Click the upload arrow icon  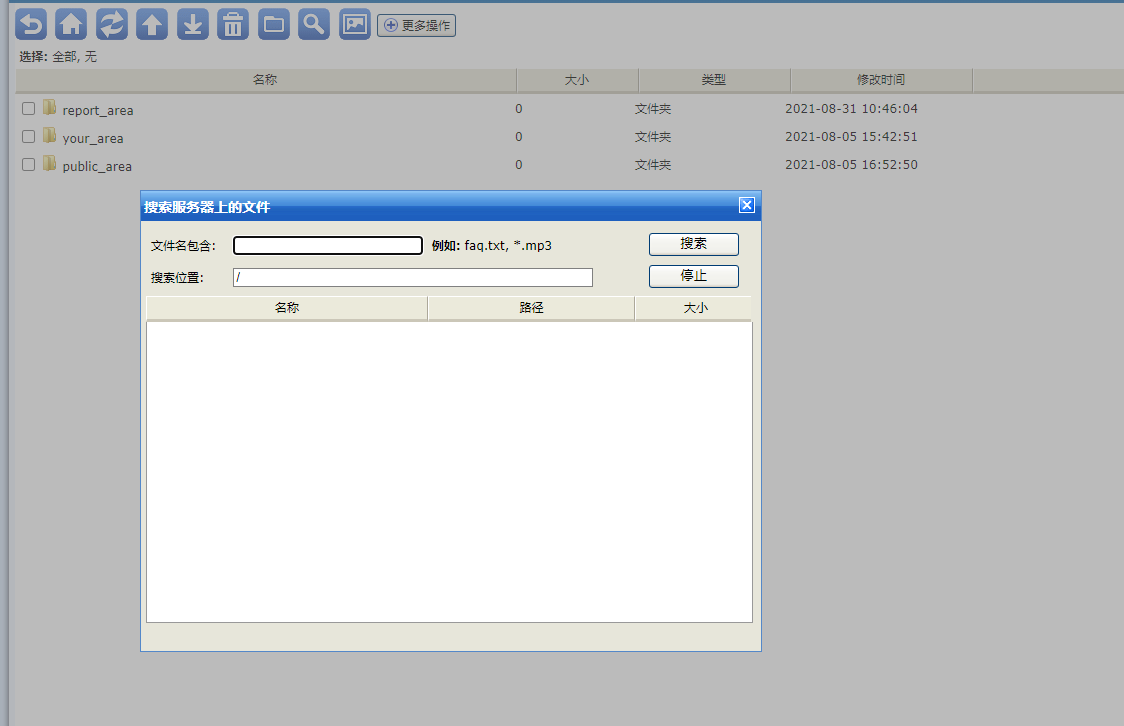(x=152, y=24)
